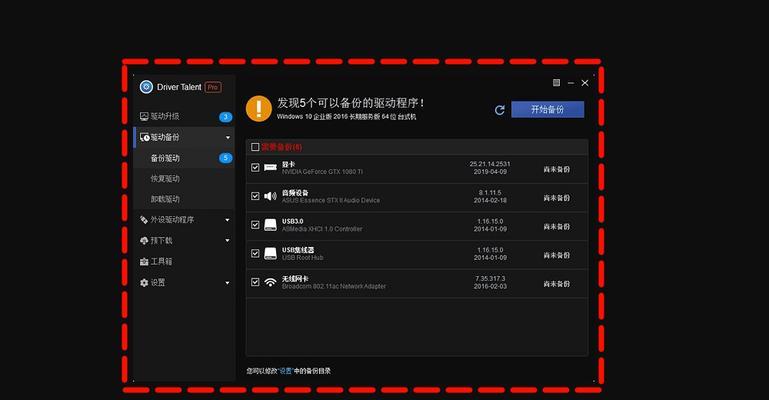Click version 25.21.14.2531 in 显卡 row

tap(490, 164)
